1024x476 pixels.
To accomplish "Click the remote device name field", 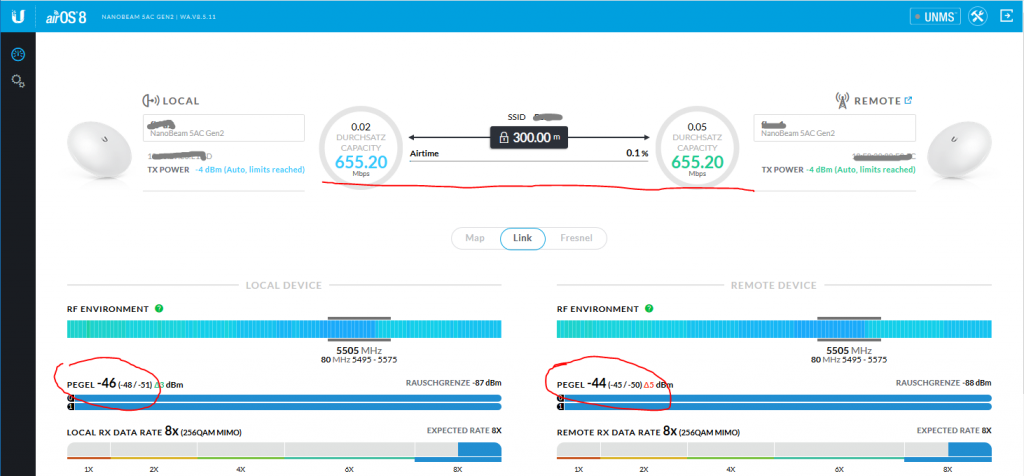I will [835, 128].
